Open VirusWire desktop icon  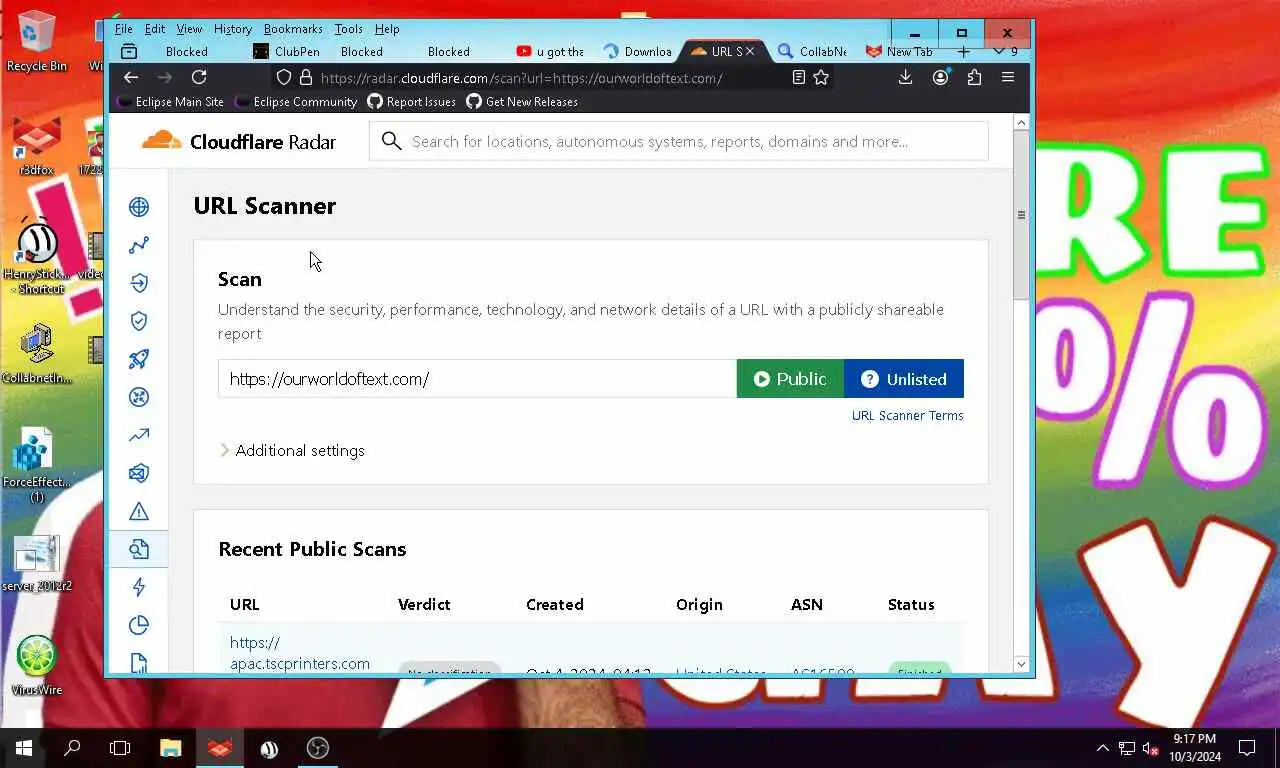(37, 665)
